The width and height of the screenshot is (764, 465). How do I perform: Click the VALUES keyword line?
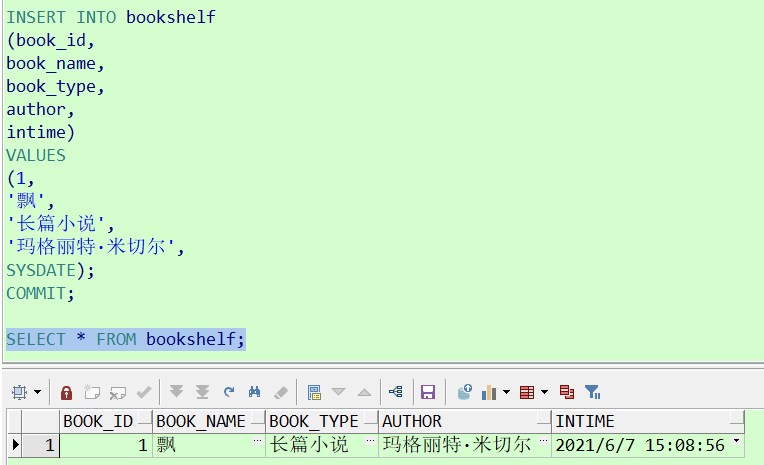[36, 155]
